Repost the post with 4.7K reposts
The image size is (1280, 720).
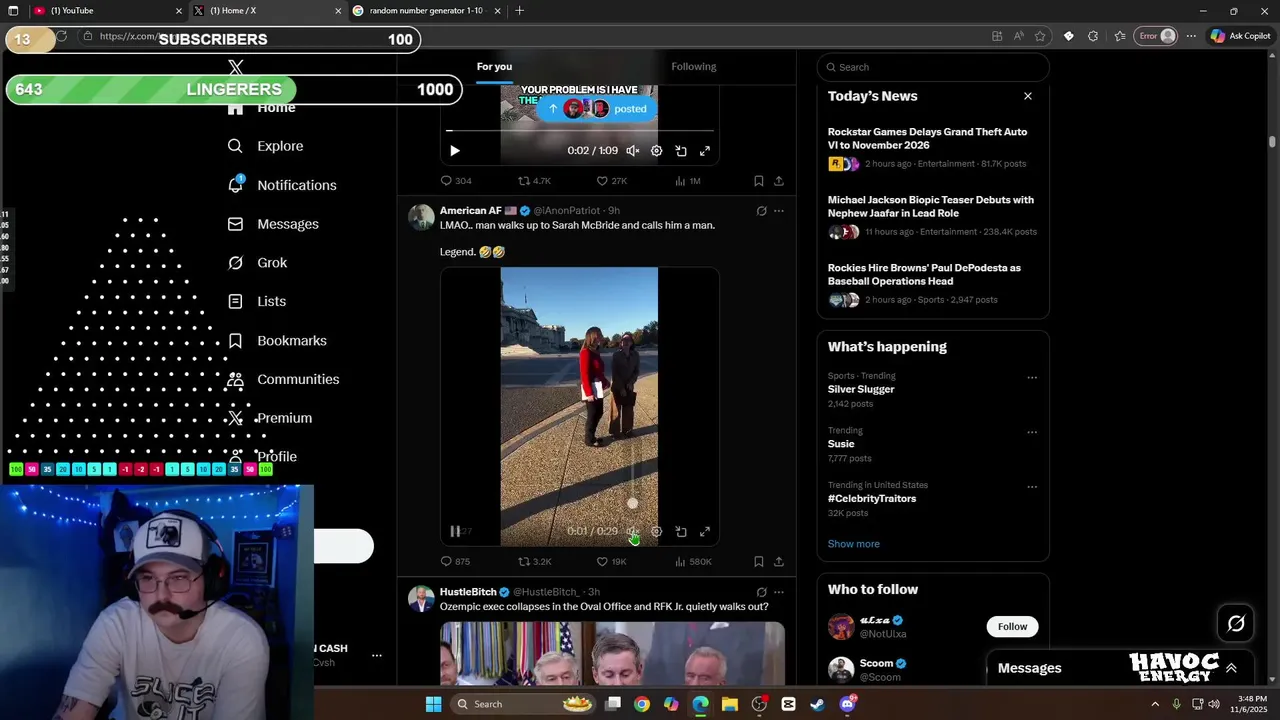(x=534, y=181)
